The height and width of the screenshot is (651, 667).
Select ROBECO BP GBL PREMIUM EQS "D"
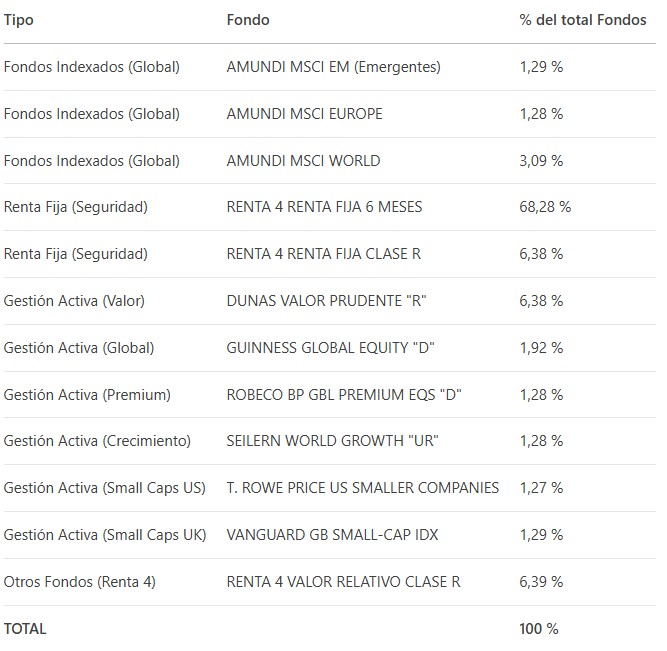coord(344,394)
